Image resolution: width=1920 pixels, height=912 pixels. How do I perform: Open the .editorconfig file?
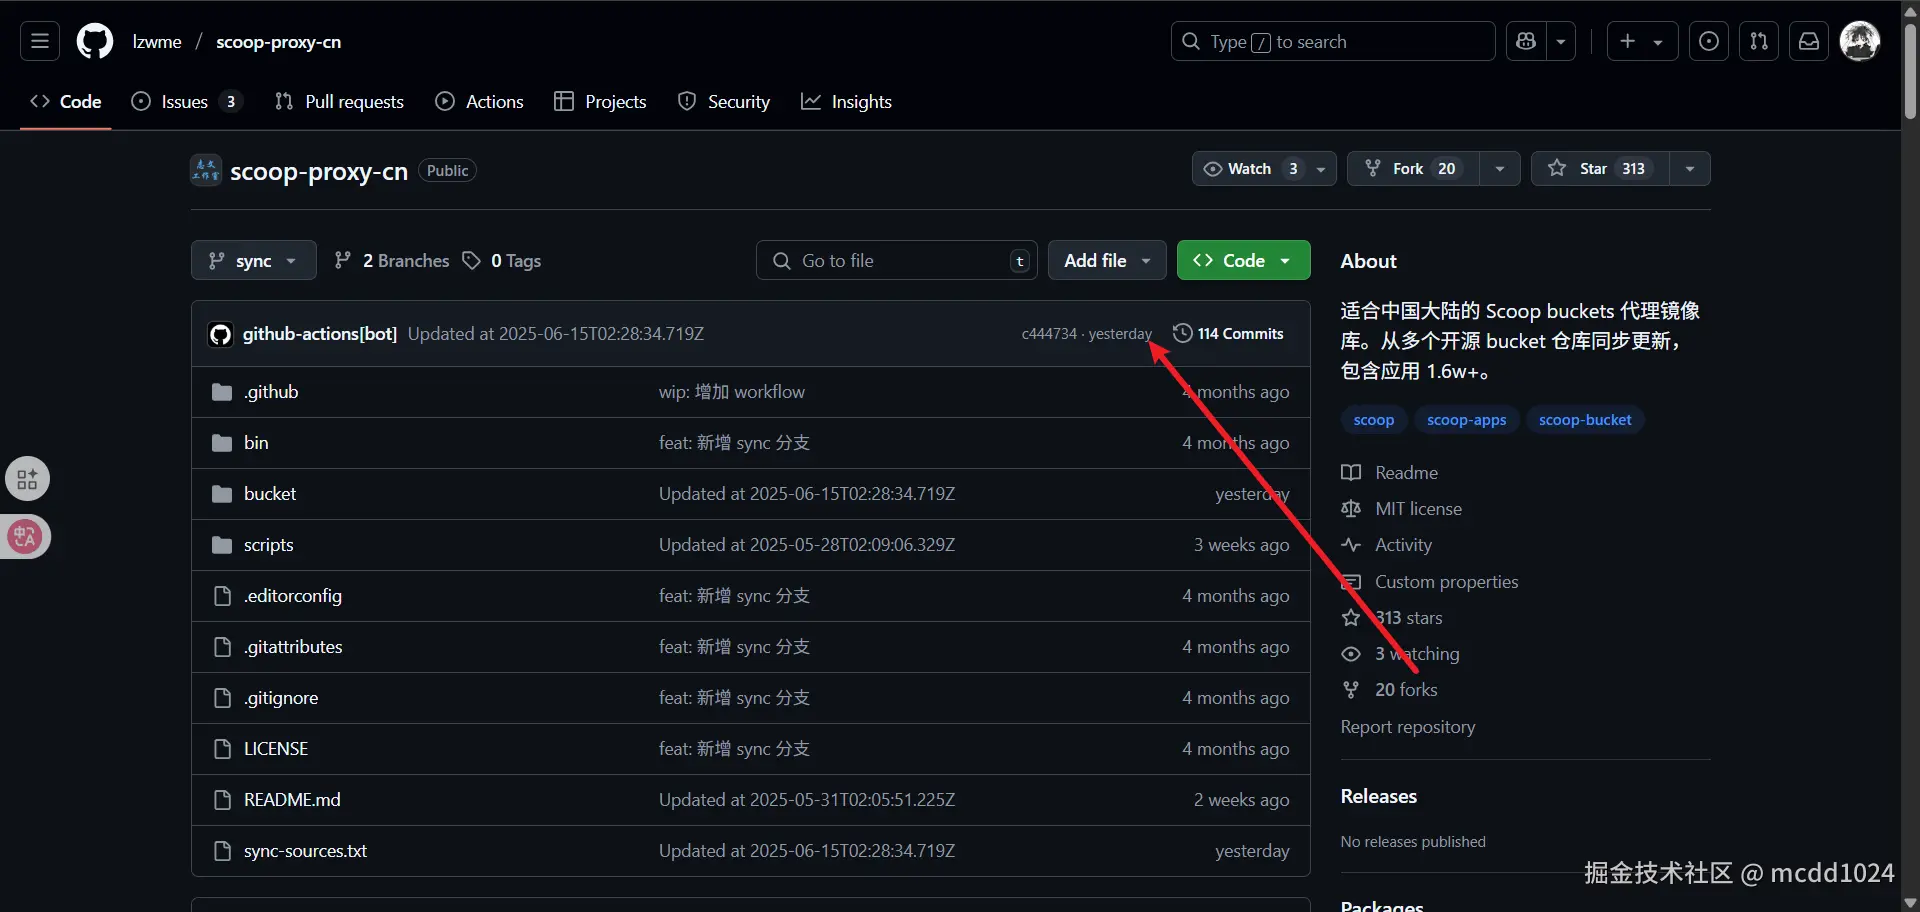293,596
